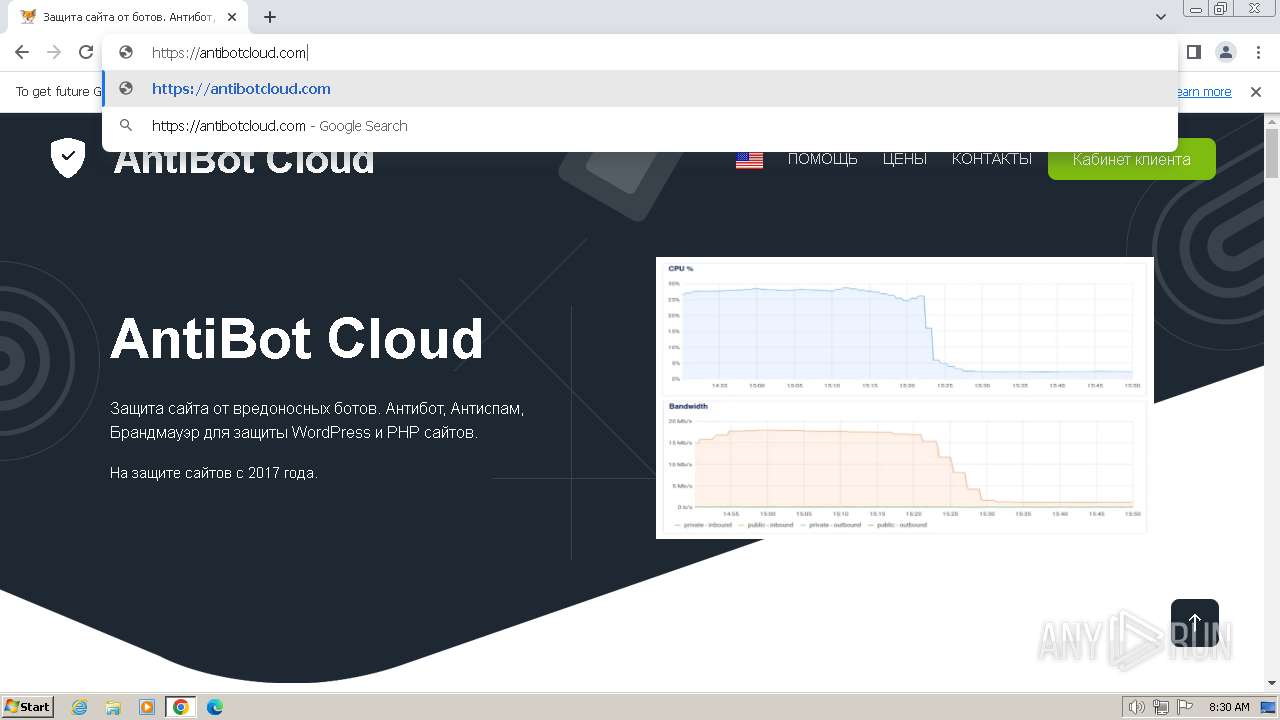
Task: Click the address bar URL field
Action: 640,53
